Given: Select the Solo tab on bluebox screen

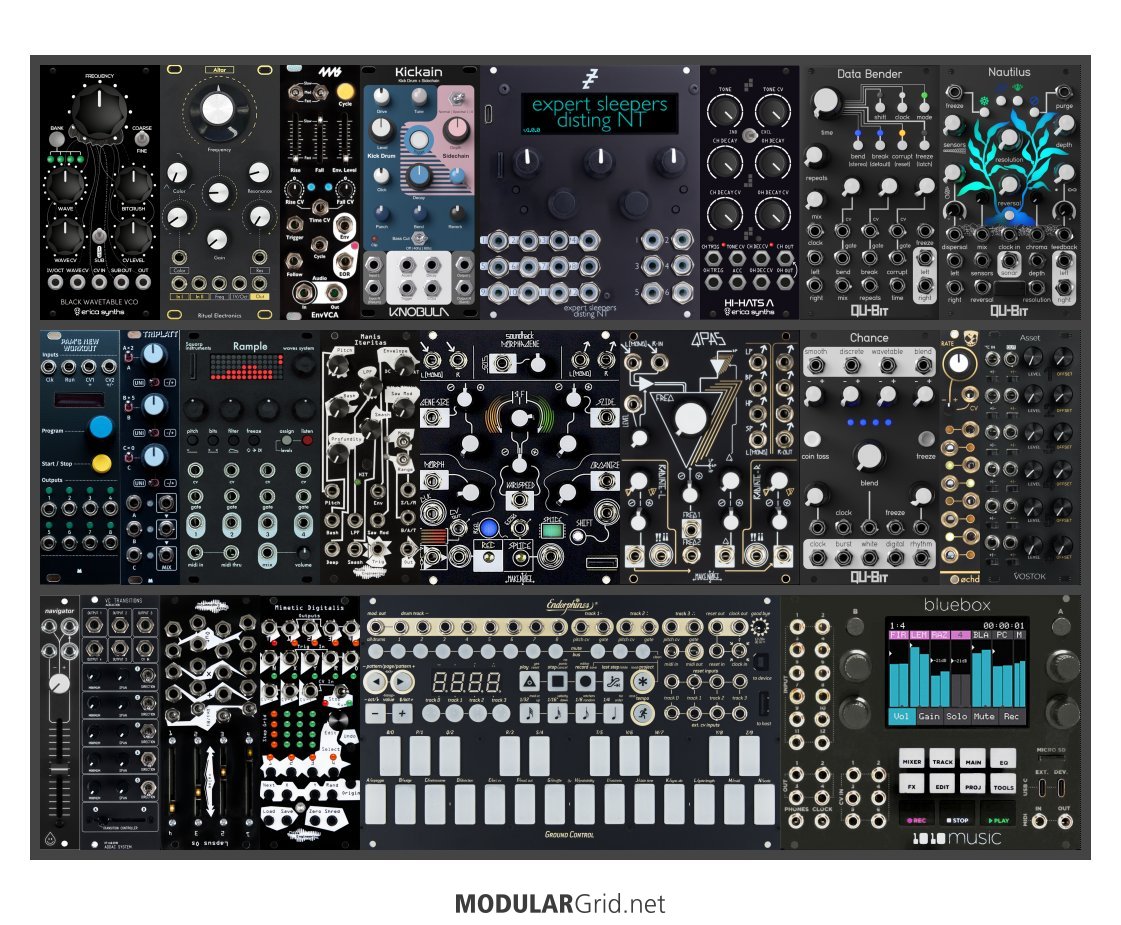Looking at the screenshot, I should click(956, 716).
